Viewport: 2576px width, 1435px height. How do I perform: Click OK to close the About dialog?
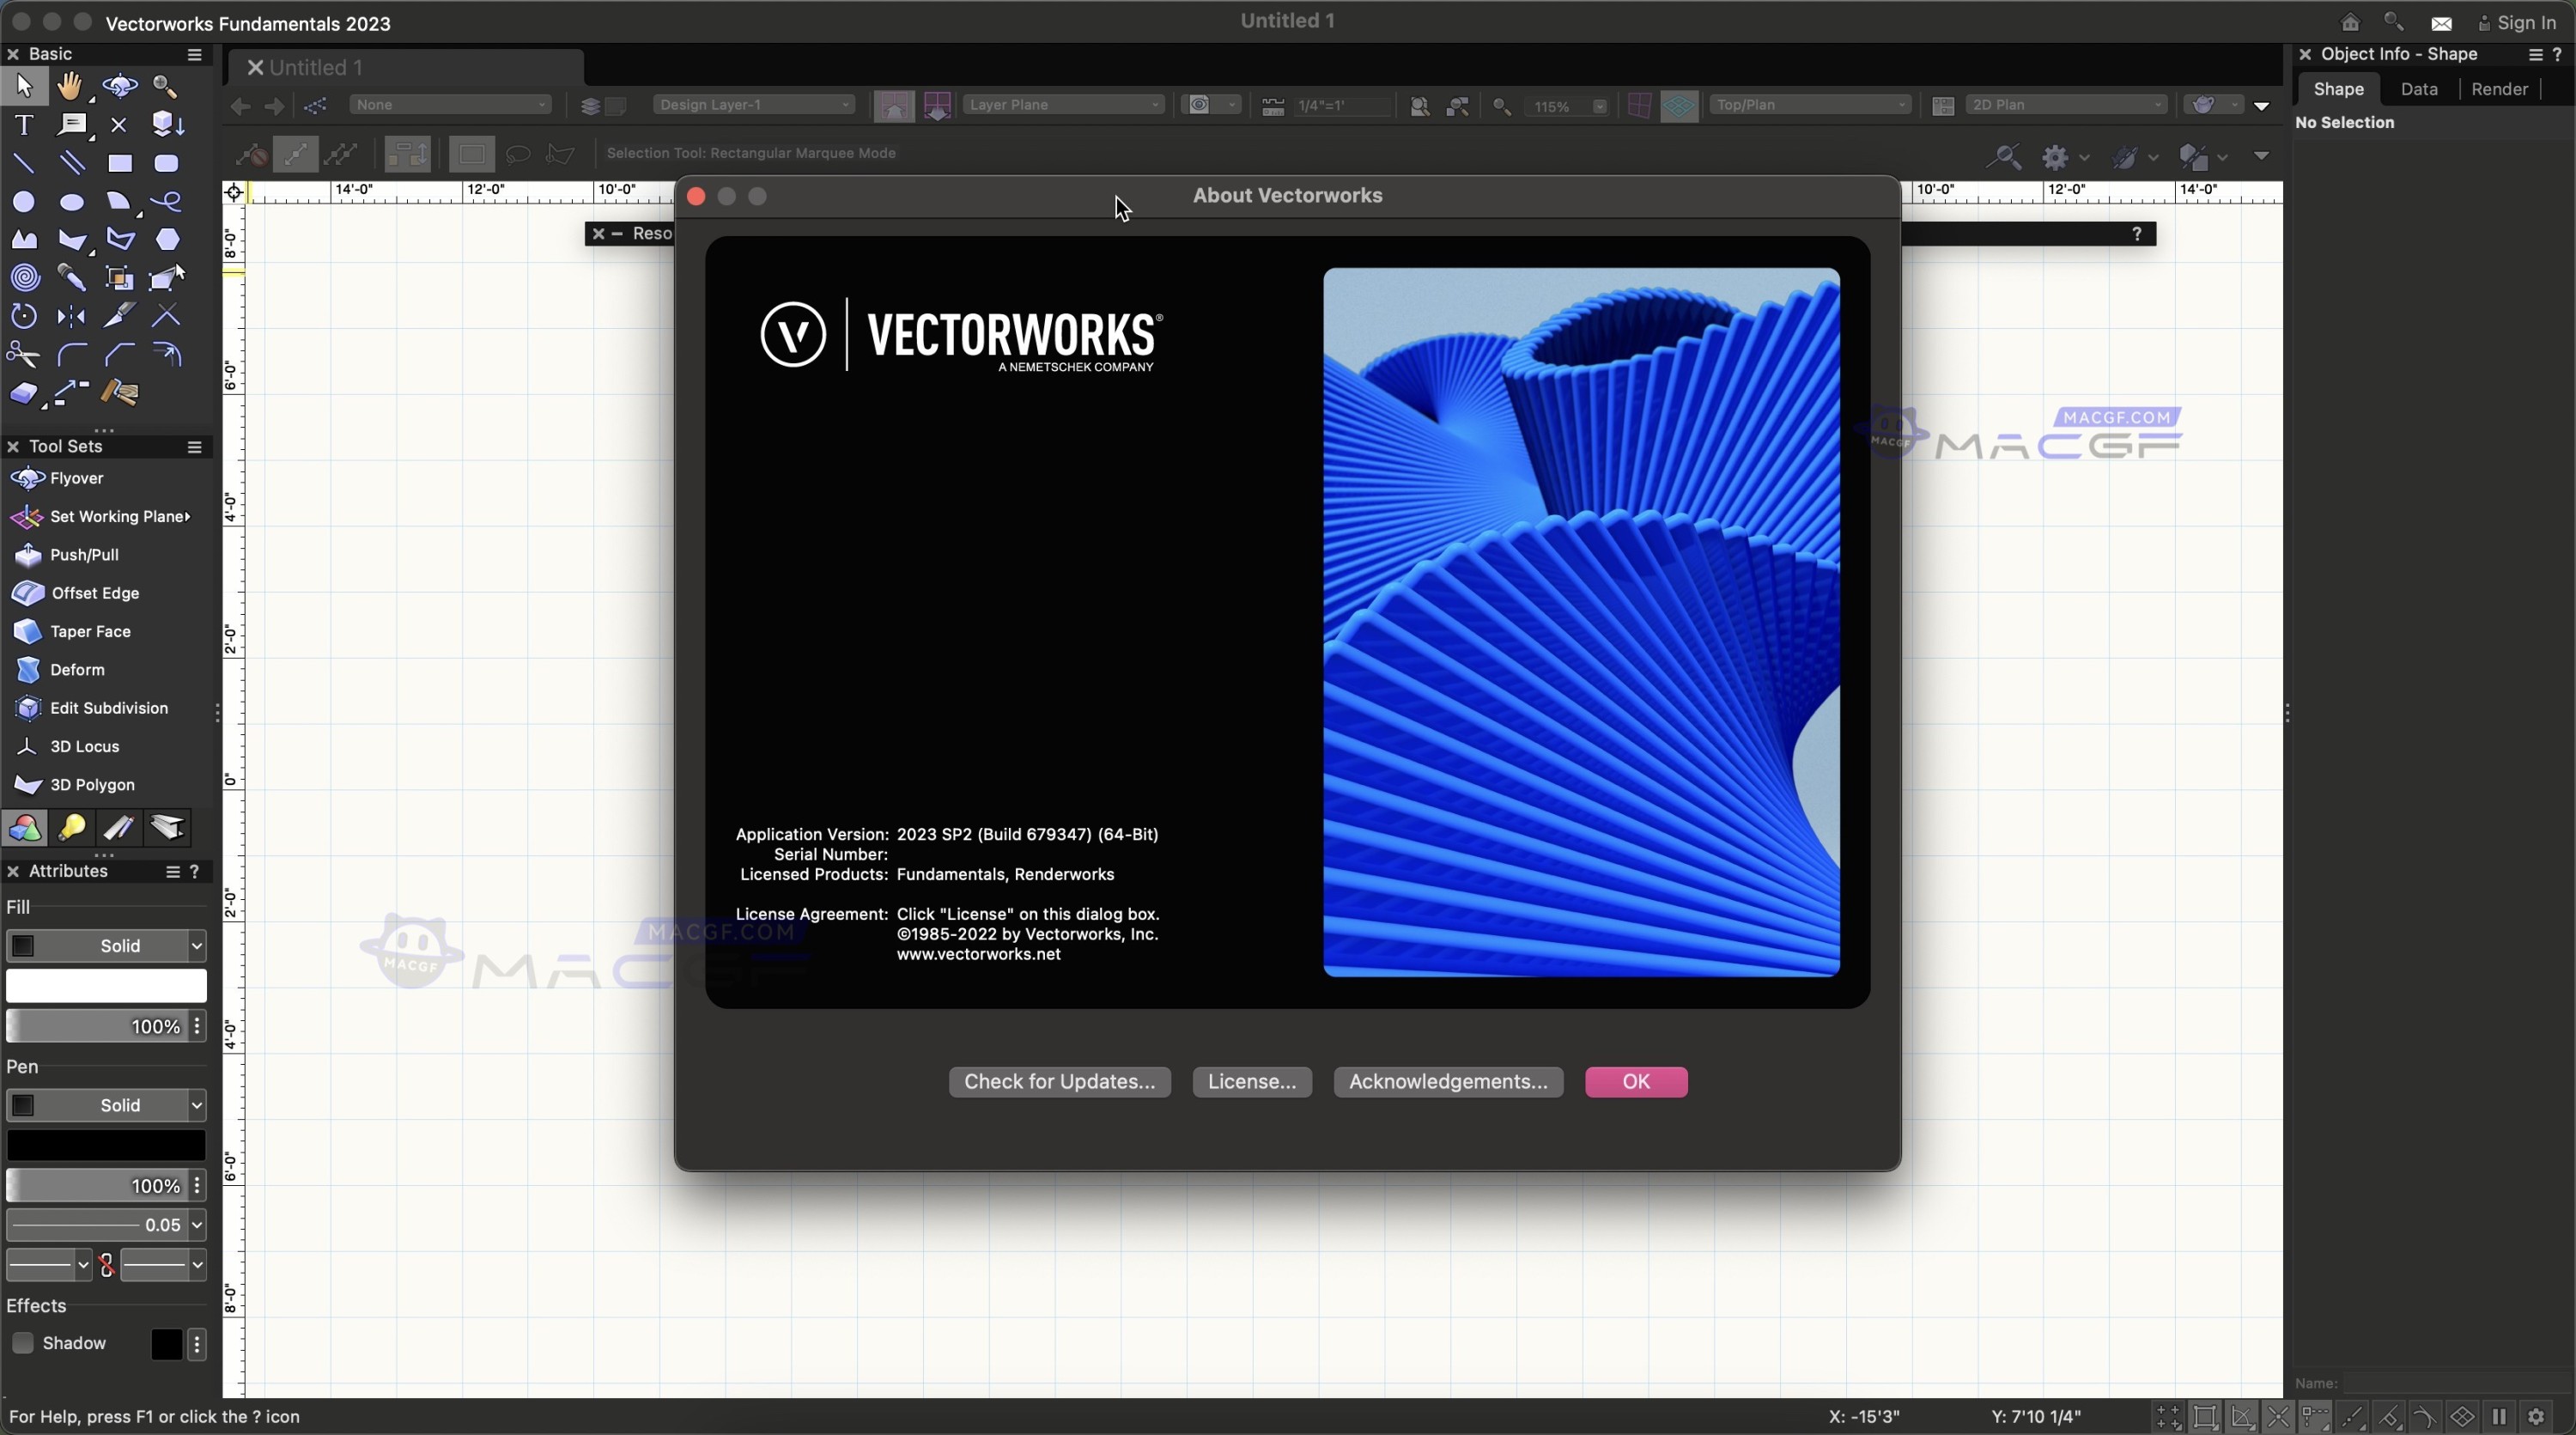[x=1635, y=1081]
